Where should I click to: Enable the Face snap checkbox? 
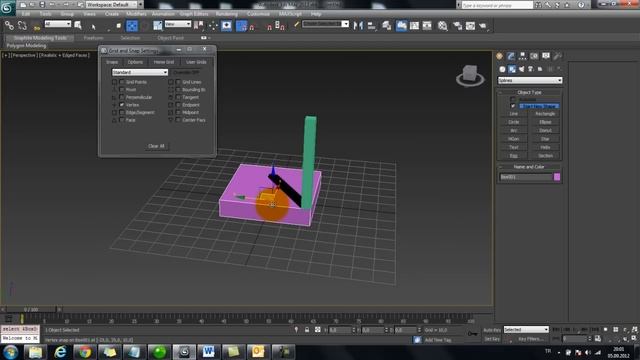[x=122, y=120]
